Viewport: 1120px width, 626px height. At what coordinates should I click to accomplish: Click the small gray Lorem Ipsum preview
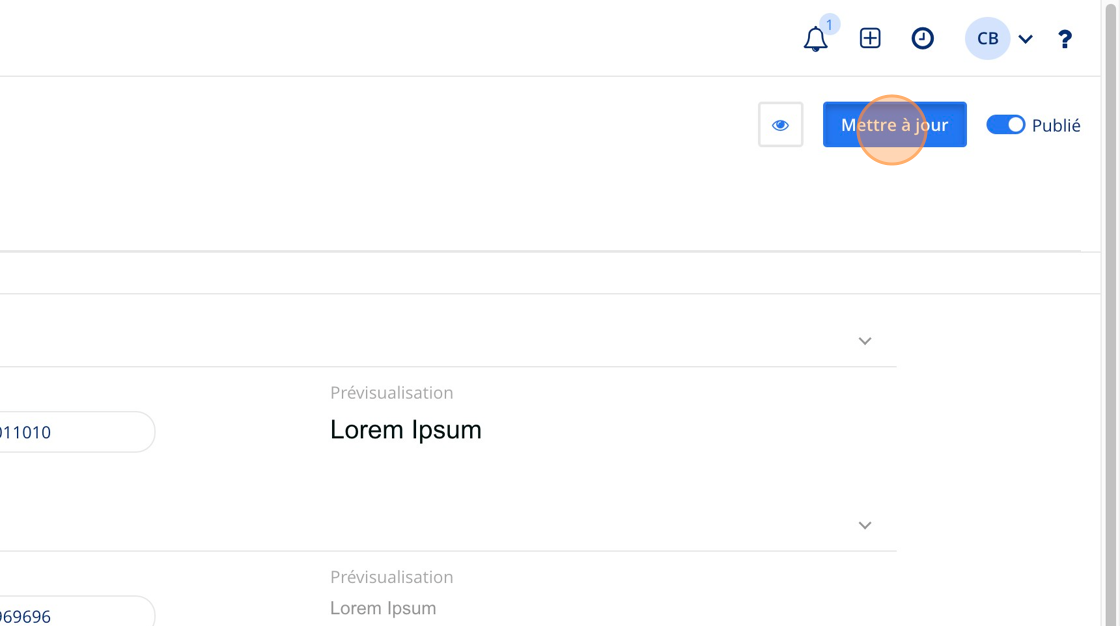tap(383, 608)
